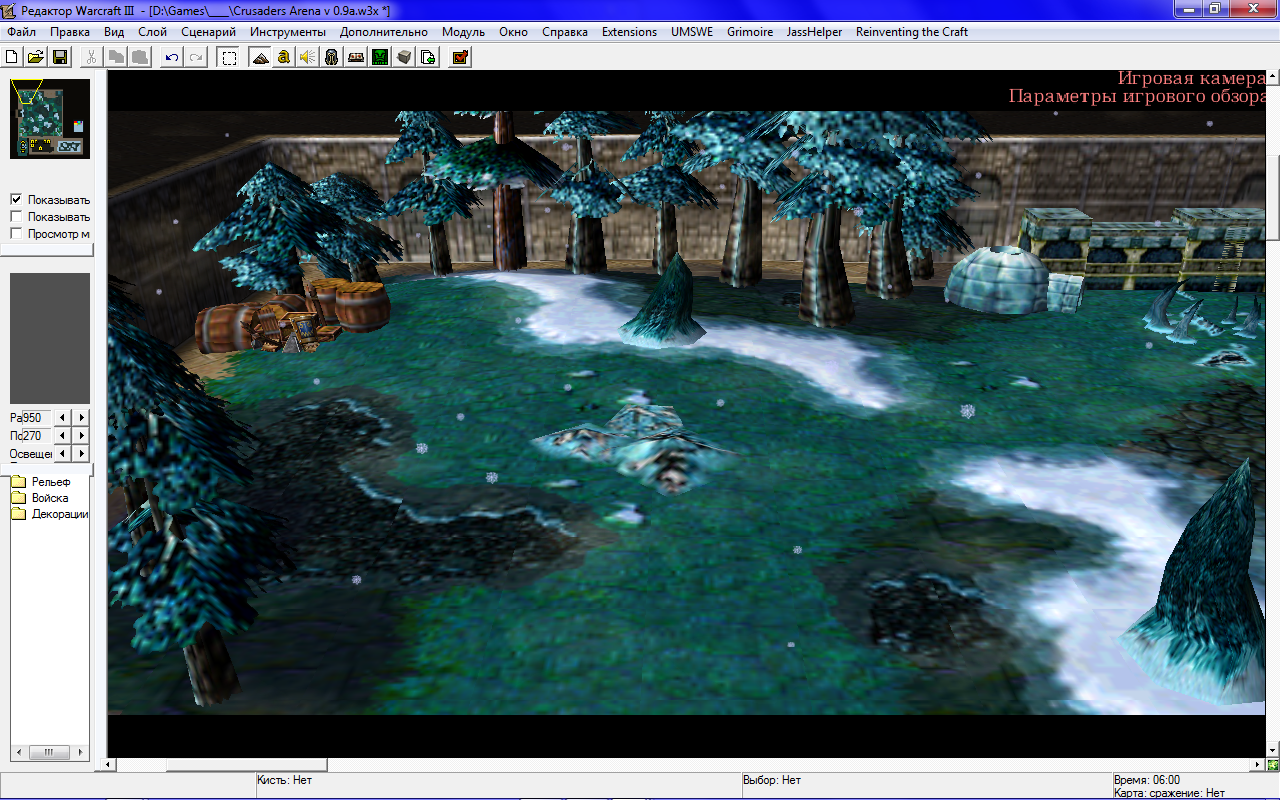
Task: Select the Рельеф folder in the tree
Action: click(x=51, y=481)
